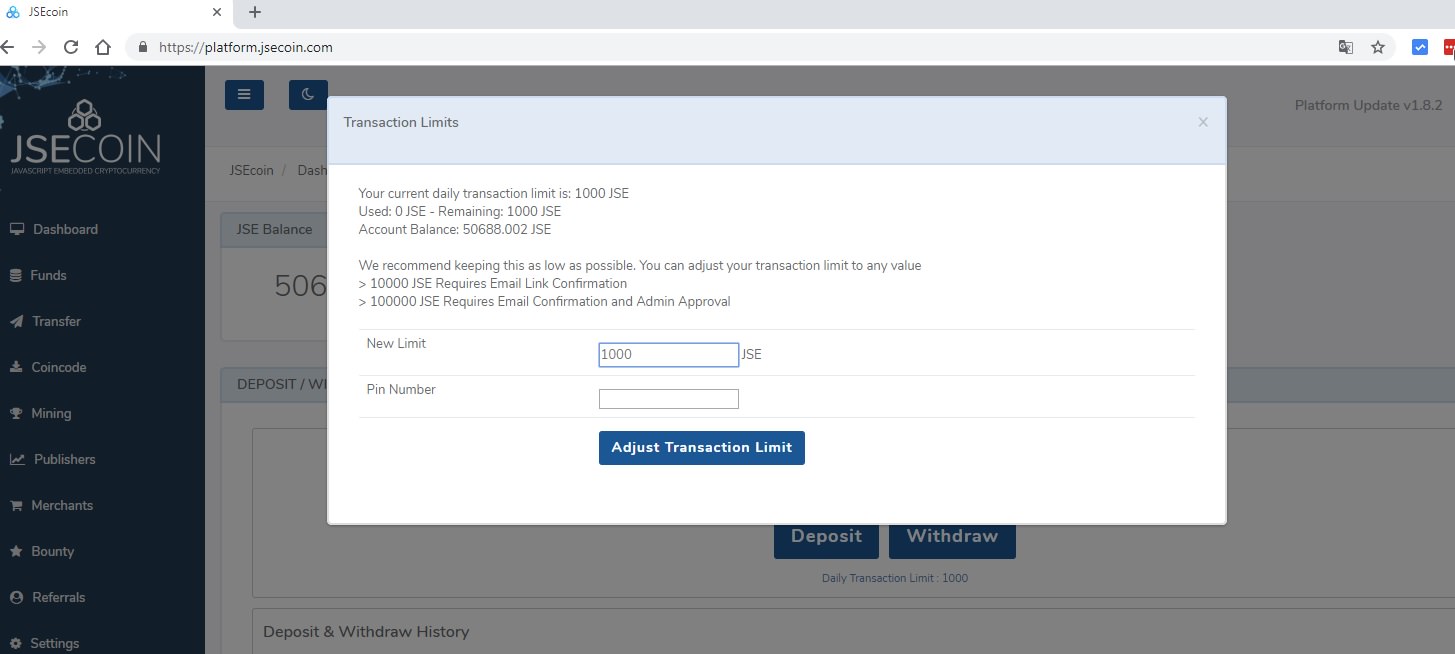The height and width of the screenshot is (654, 1455).
Task: Click the blue checkmark extension icon
Action: [x=1420, y=47]
